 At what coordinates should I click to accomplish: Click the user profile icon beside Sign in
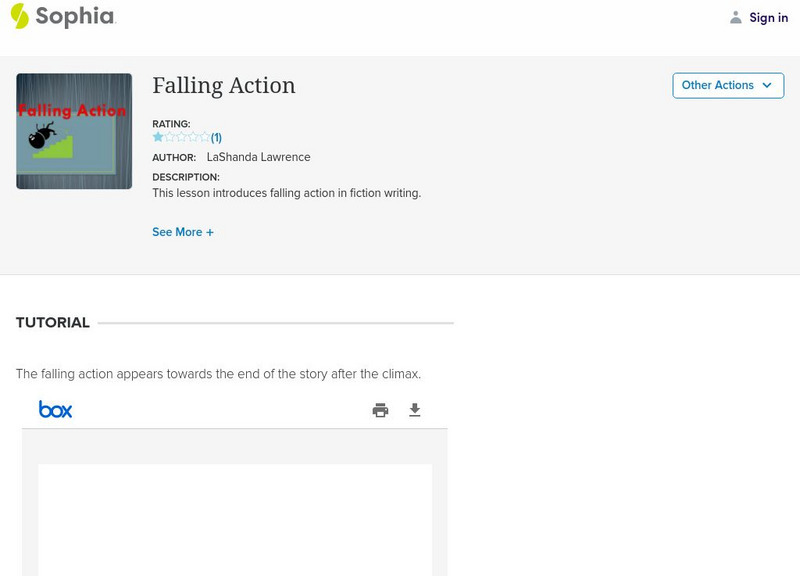736,17
